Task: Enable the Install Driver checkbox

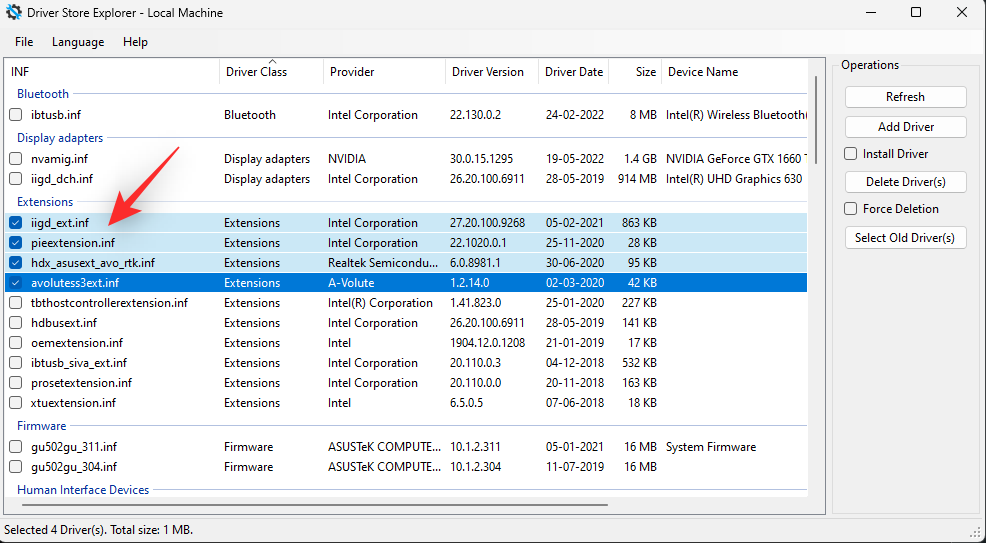Action: [851, 153]
